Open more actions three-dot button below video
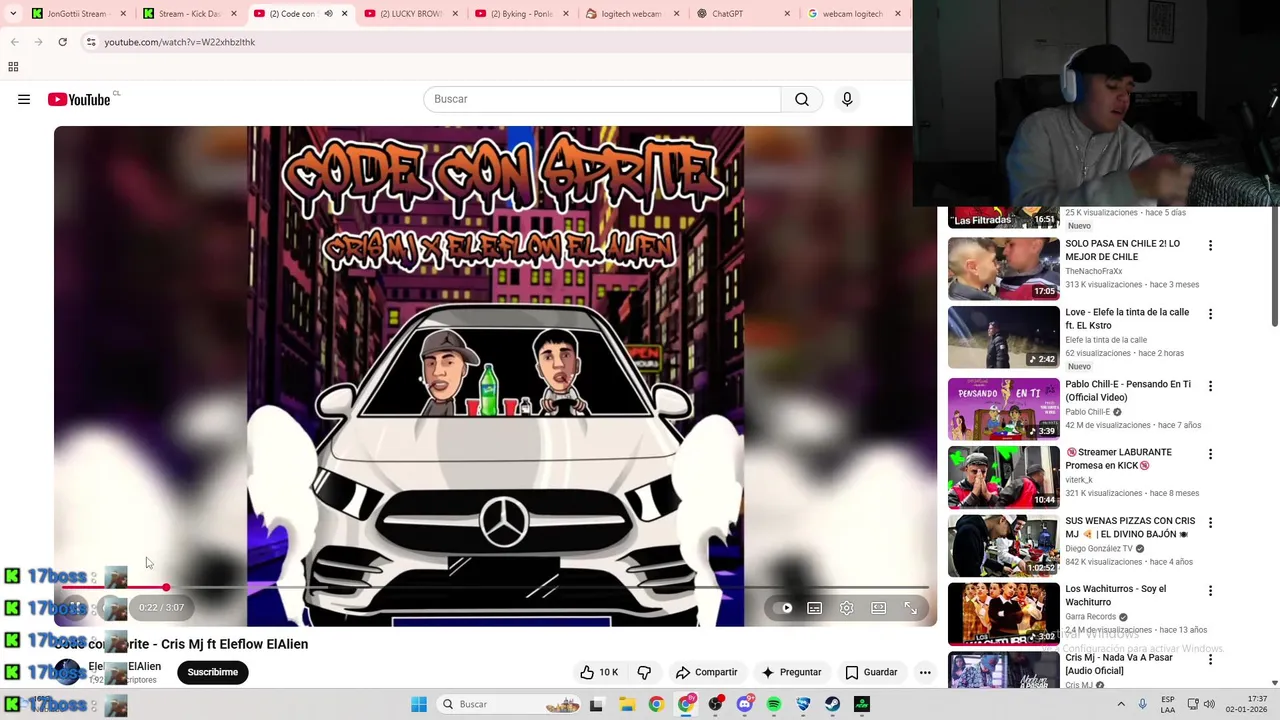The height and width of the screenshot is (720, 1280). point(925,672)
